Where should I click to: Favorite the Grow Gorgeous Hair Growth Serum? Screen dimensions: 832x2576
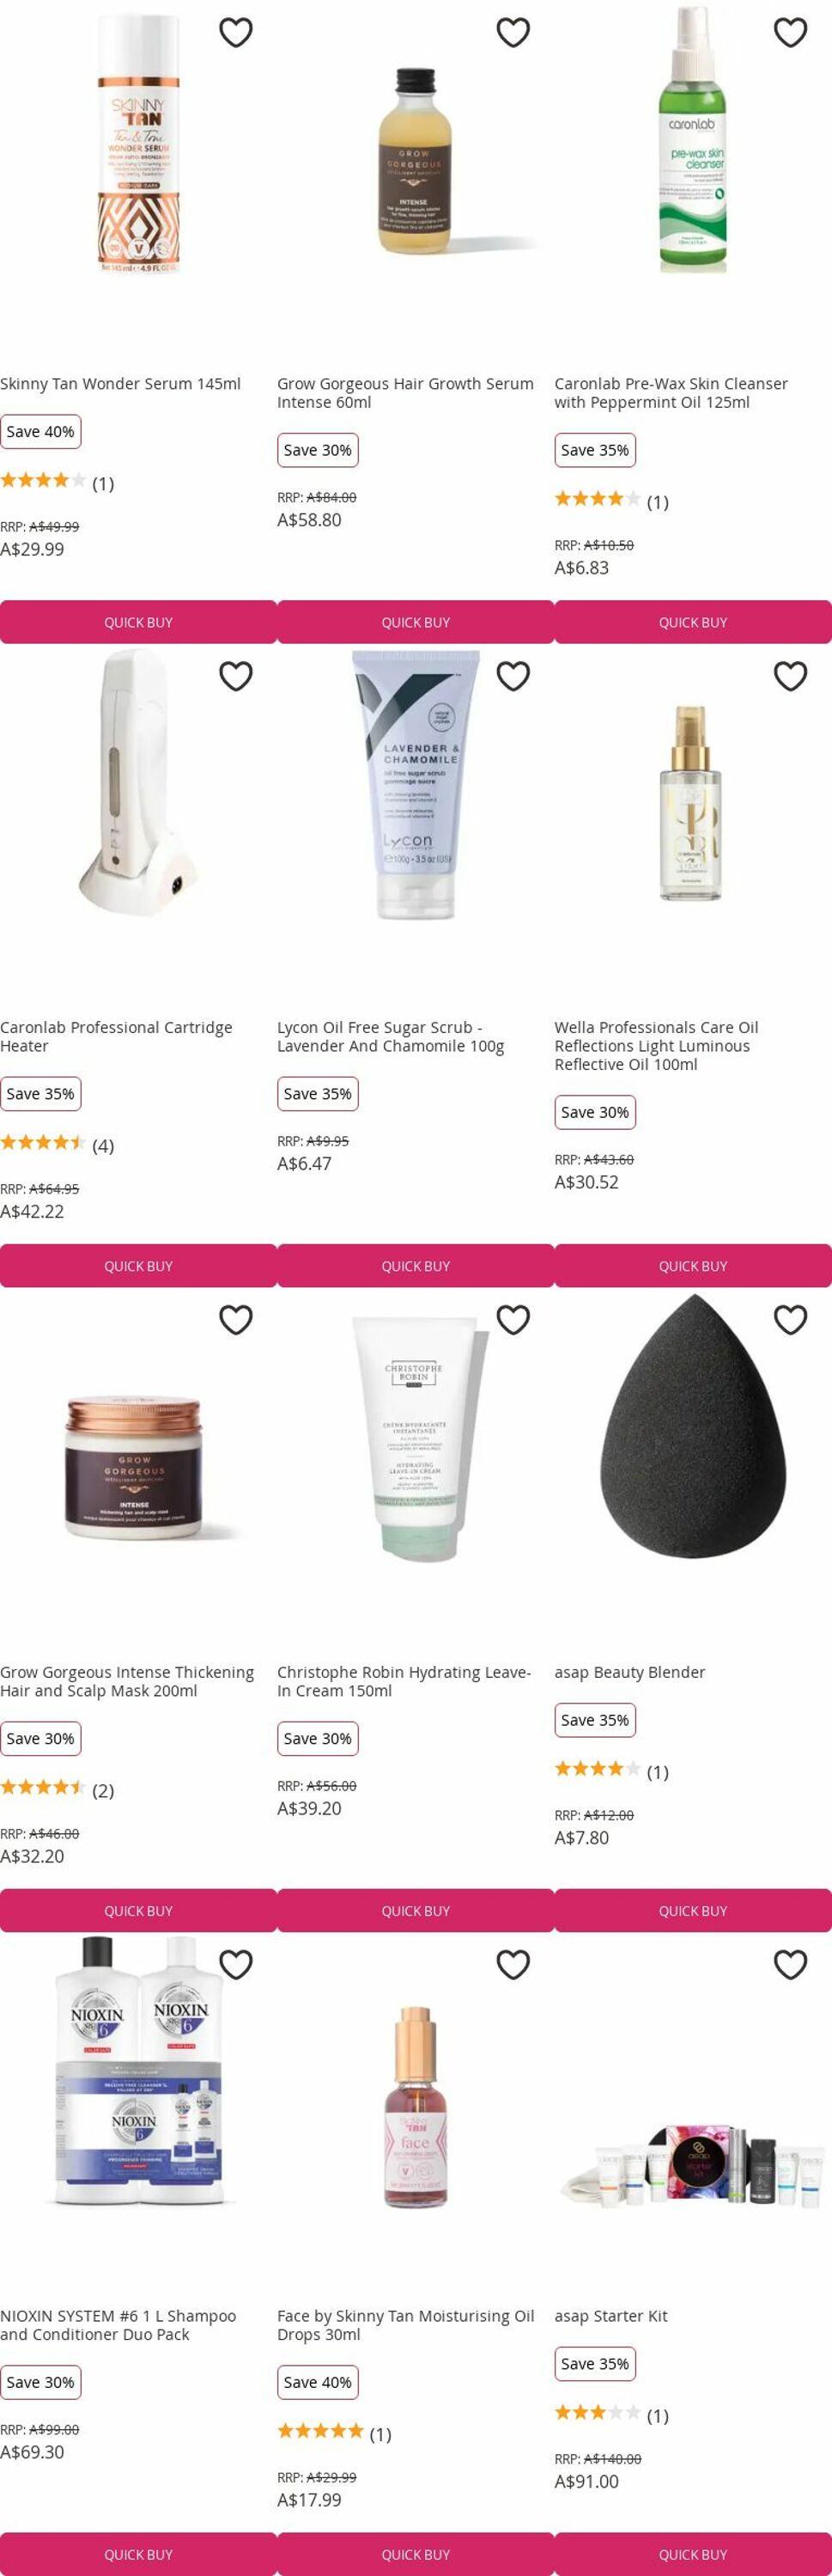tap(513, 33)
